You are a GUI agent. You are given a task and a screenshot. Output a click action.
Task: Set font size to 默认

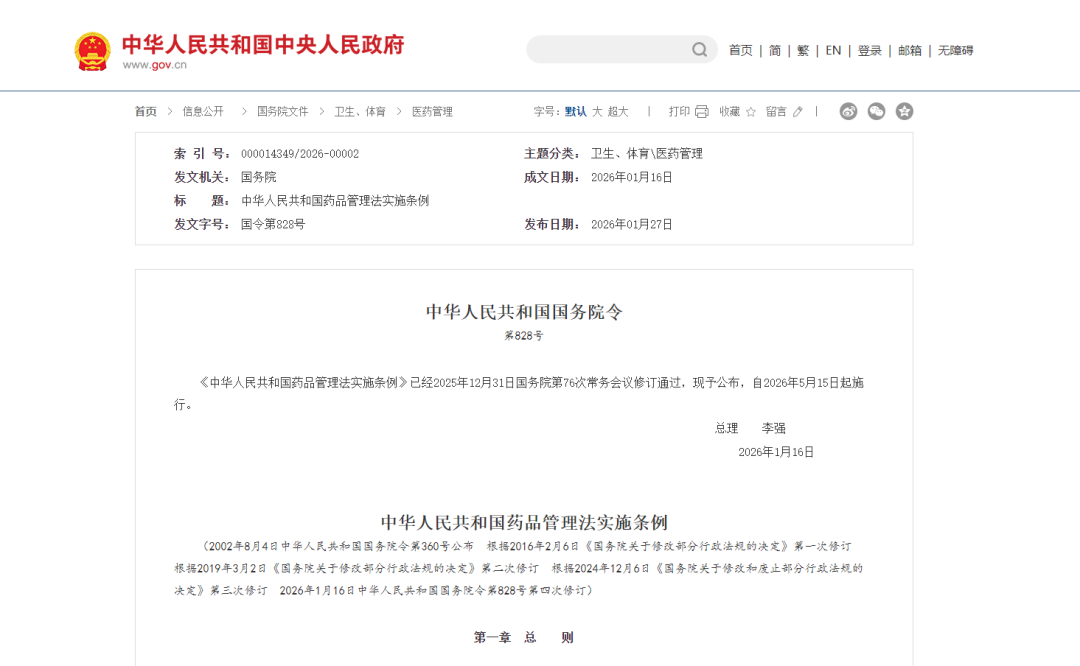[576, 112]
